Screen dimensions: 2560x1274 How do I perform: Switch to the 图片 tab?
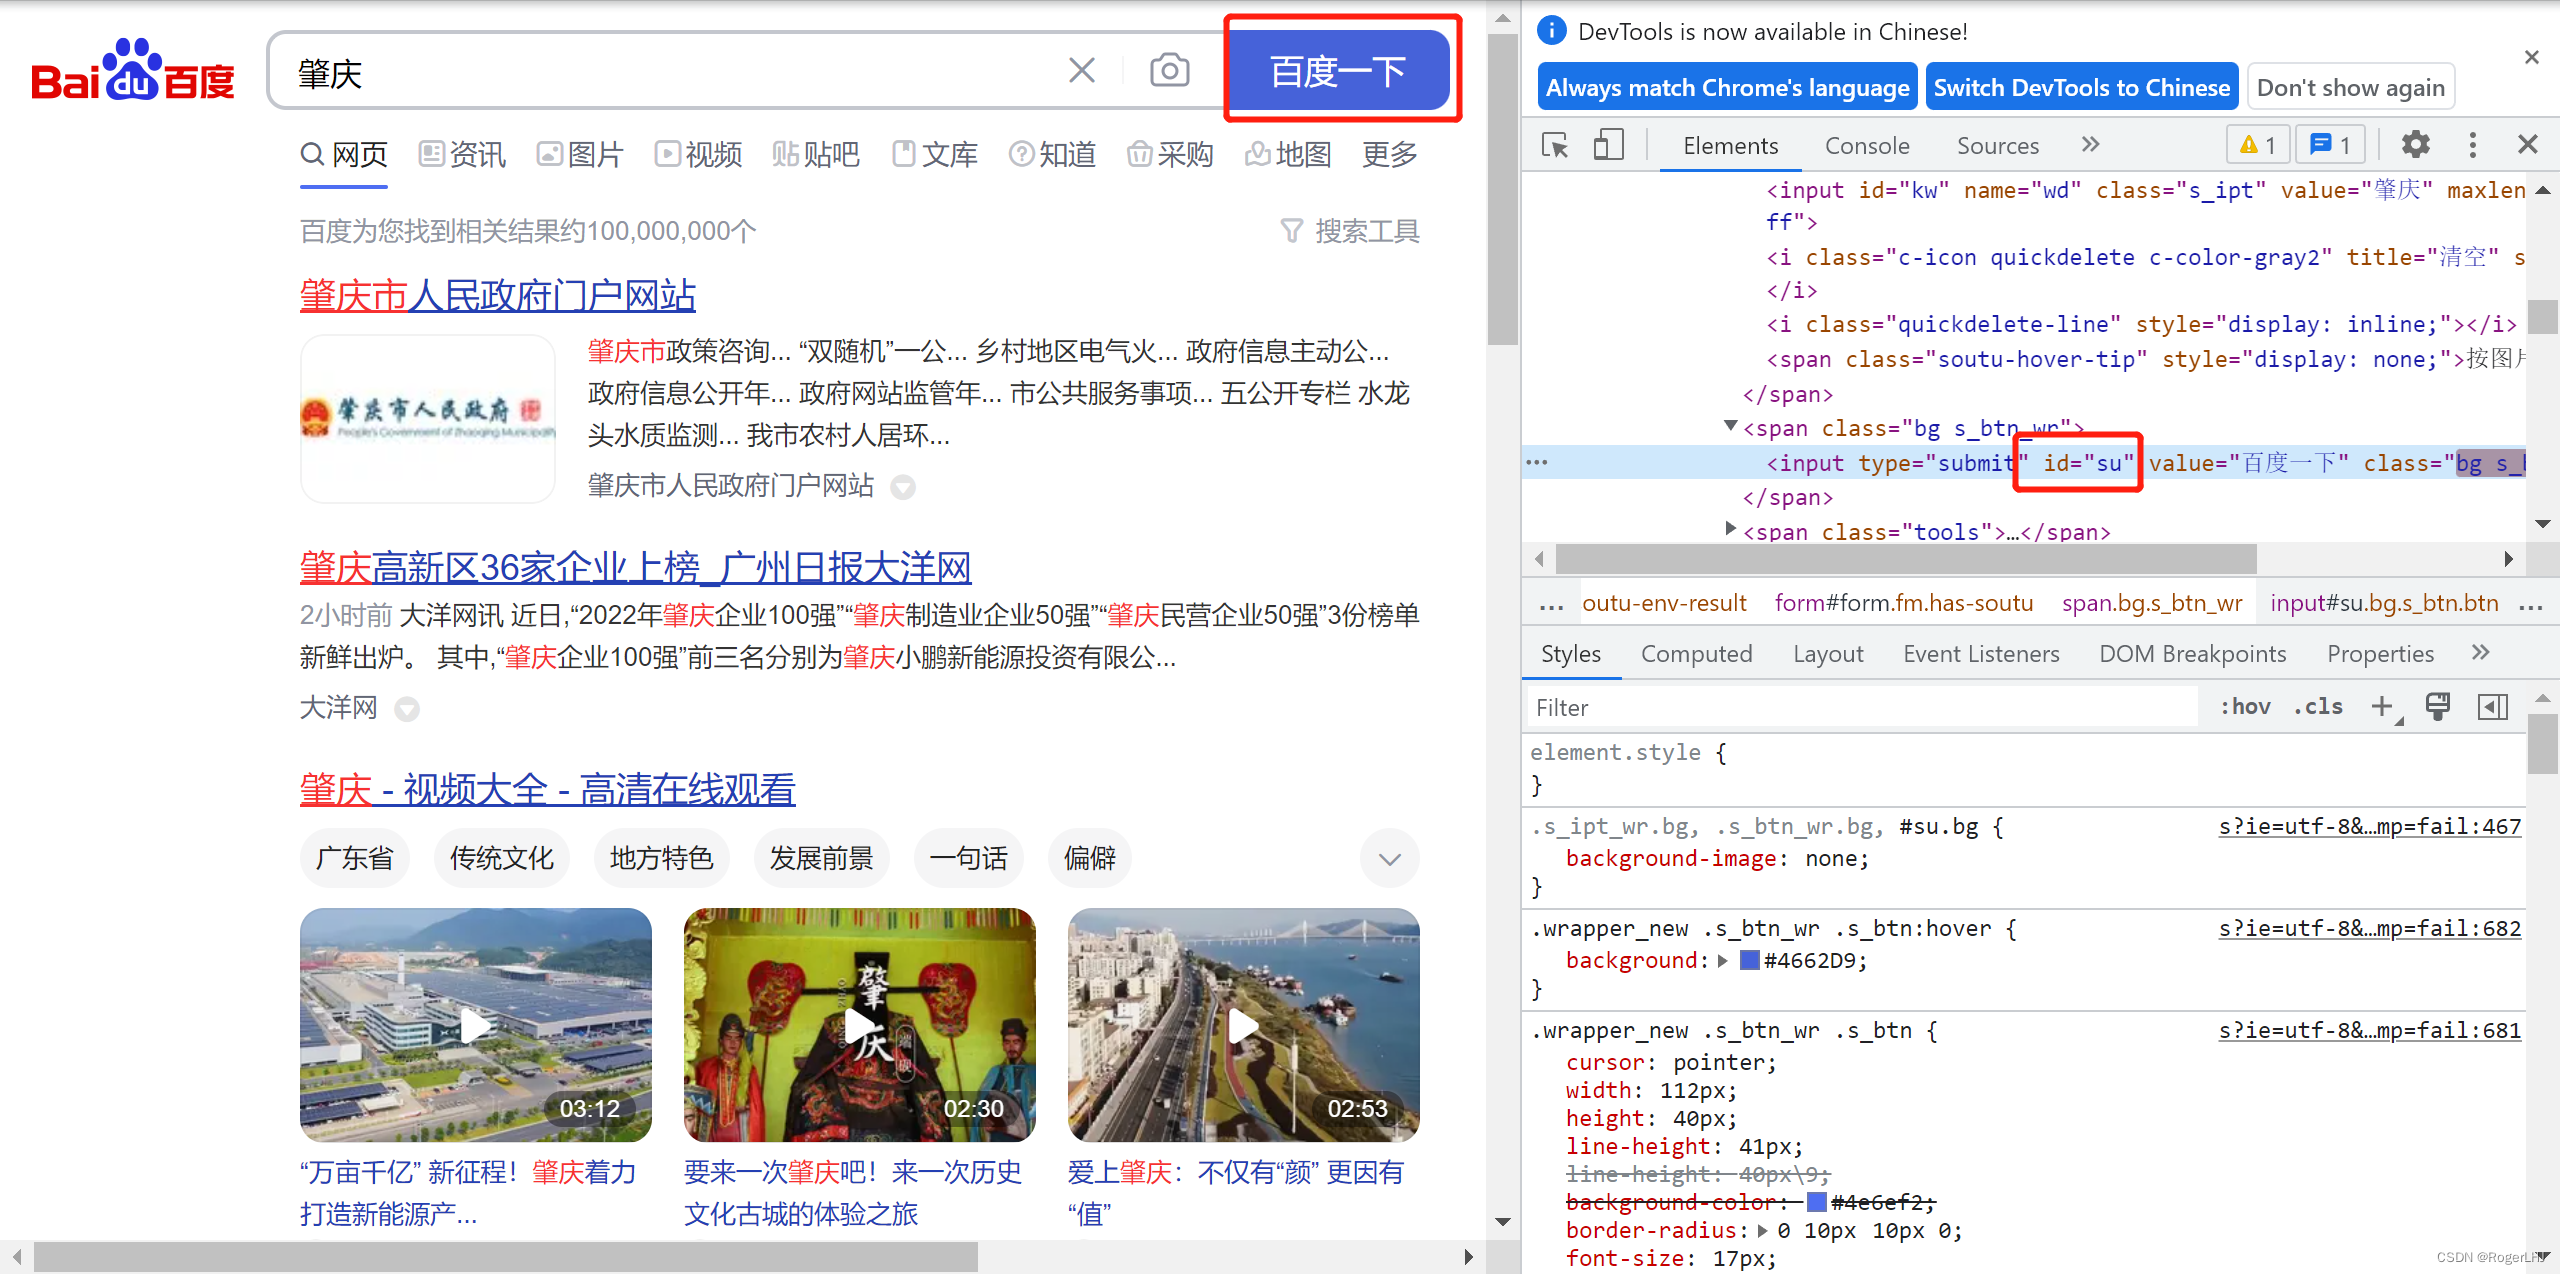[x=580, y=154]
